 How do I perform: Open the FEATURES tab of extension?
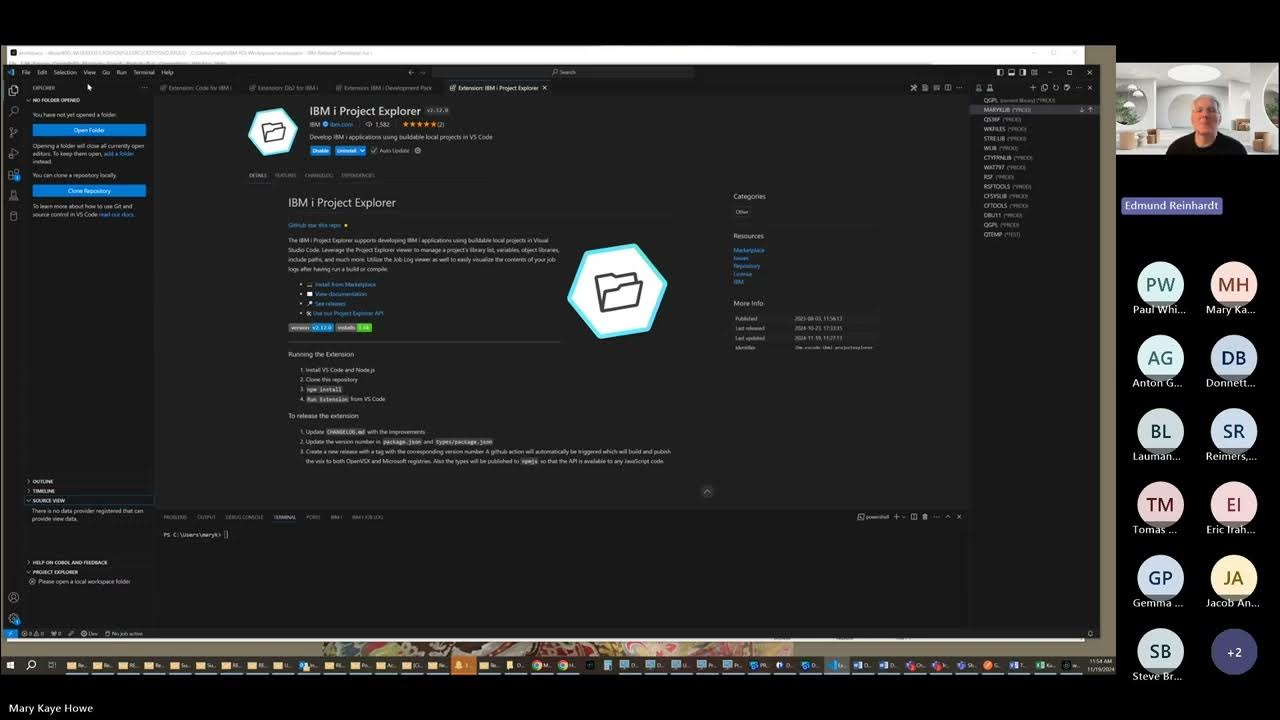286,175
